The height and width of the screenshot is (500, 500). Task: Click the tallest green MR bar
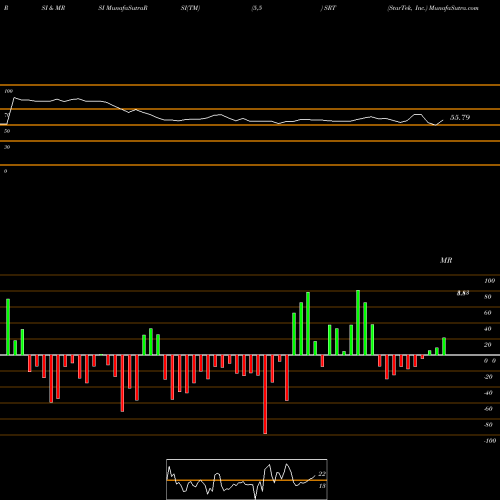(x=358, y=323)
